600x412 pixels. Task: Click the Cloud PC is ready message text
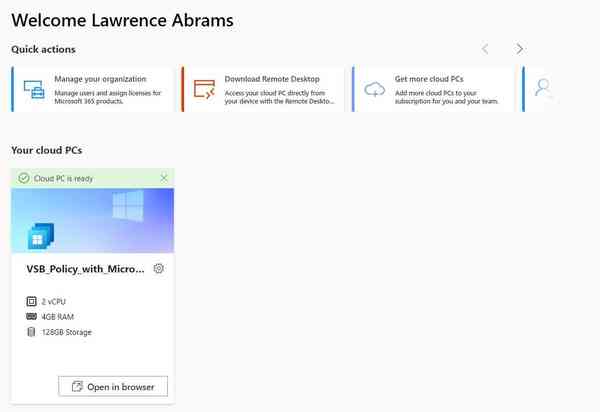click(x=64, y=178)
